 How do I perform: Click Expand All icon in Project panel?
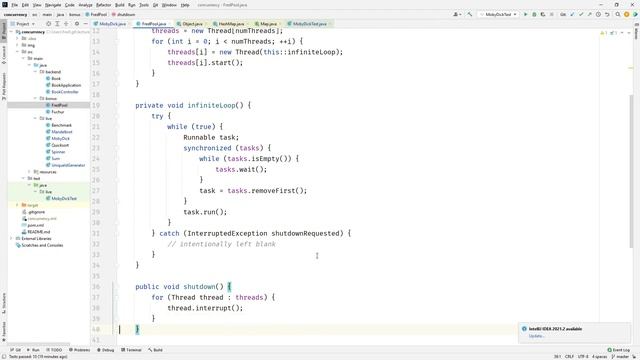click(x=57, y=24)
